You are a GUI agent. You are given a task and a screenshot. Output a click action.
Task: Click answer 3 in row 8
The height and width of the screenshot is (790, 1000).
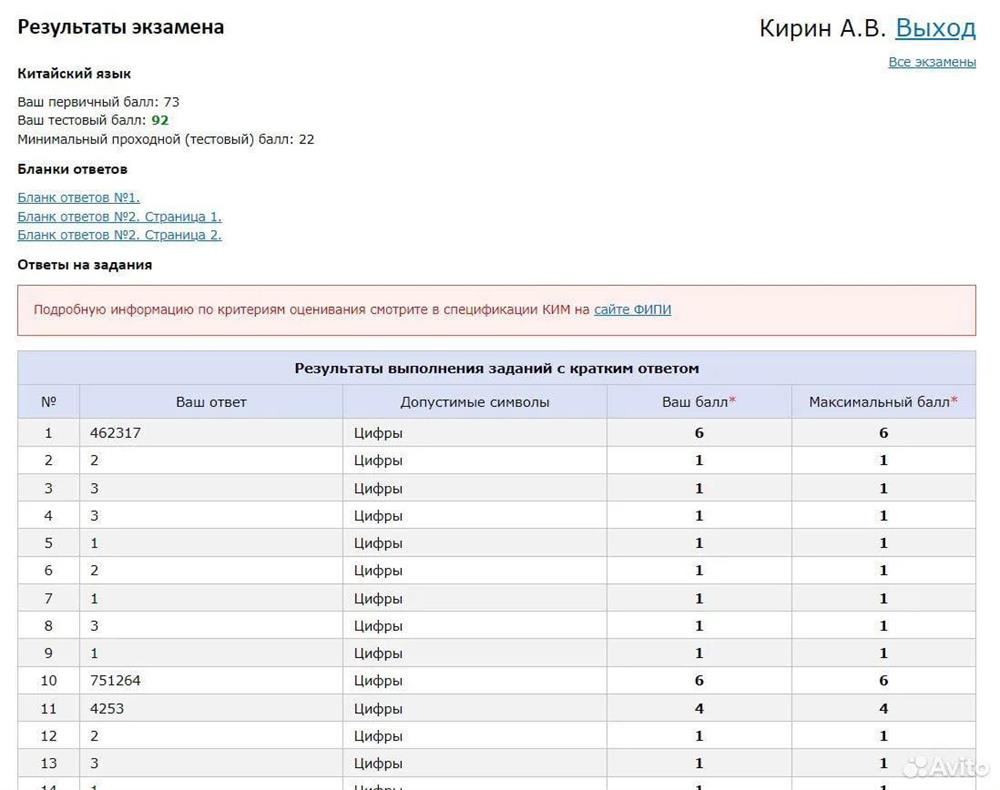[x=94, y=626]
